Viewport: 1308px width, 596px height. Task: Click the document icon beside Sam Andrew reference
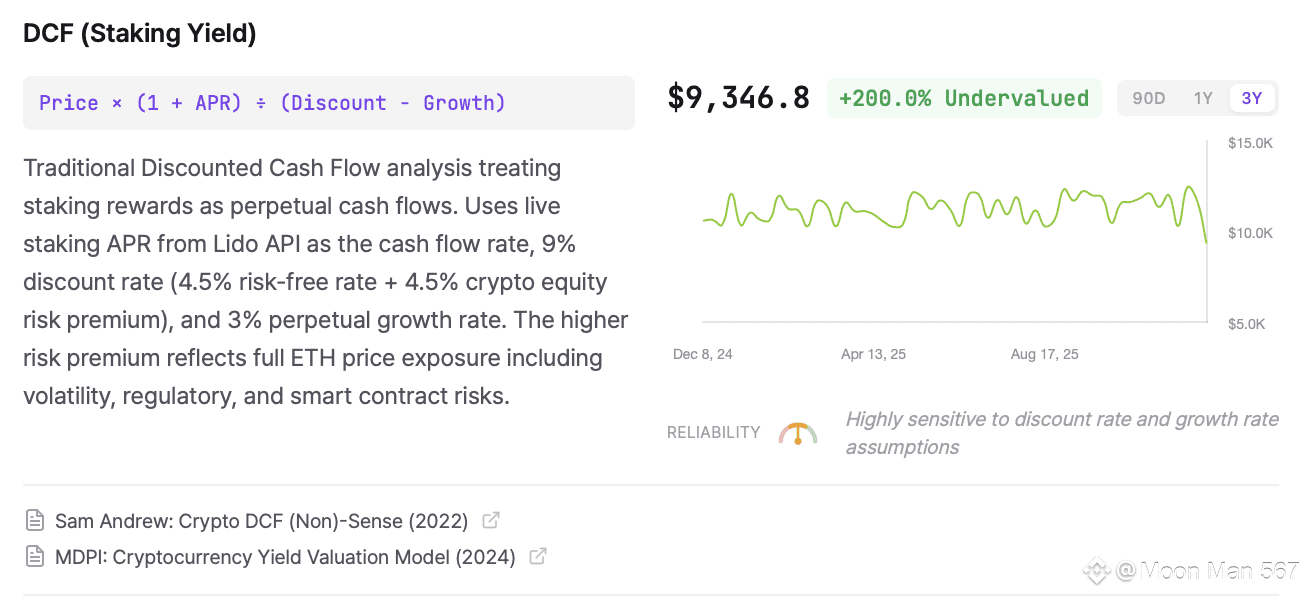(35, 521)
